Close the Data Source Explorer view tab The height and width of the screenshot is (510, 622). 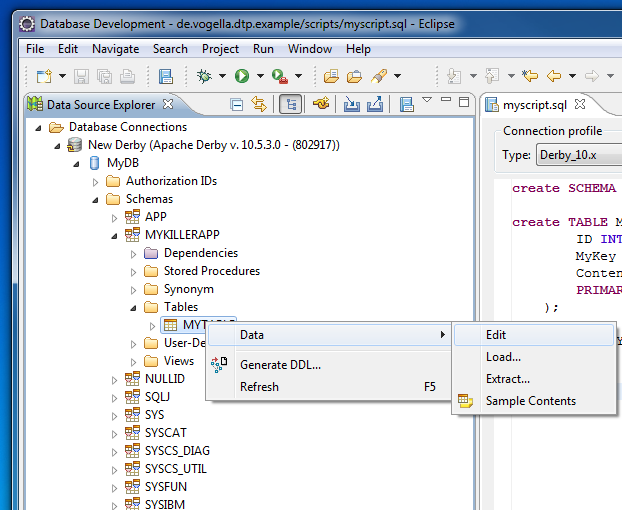(168, 104)
